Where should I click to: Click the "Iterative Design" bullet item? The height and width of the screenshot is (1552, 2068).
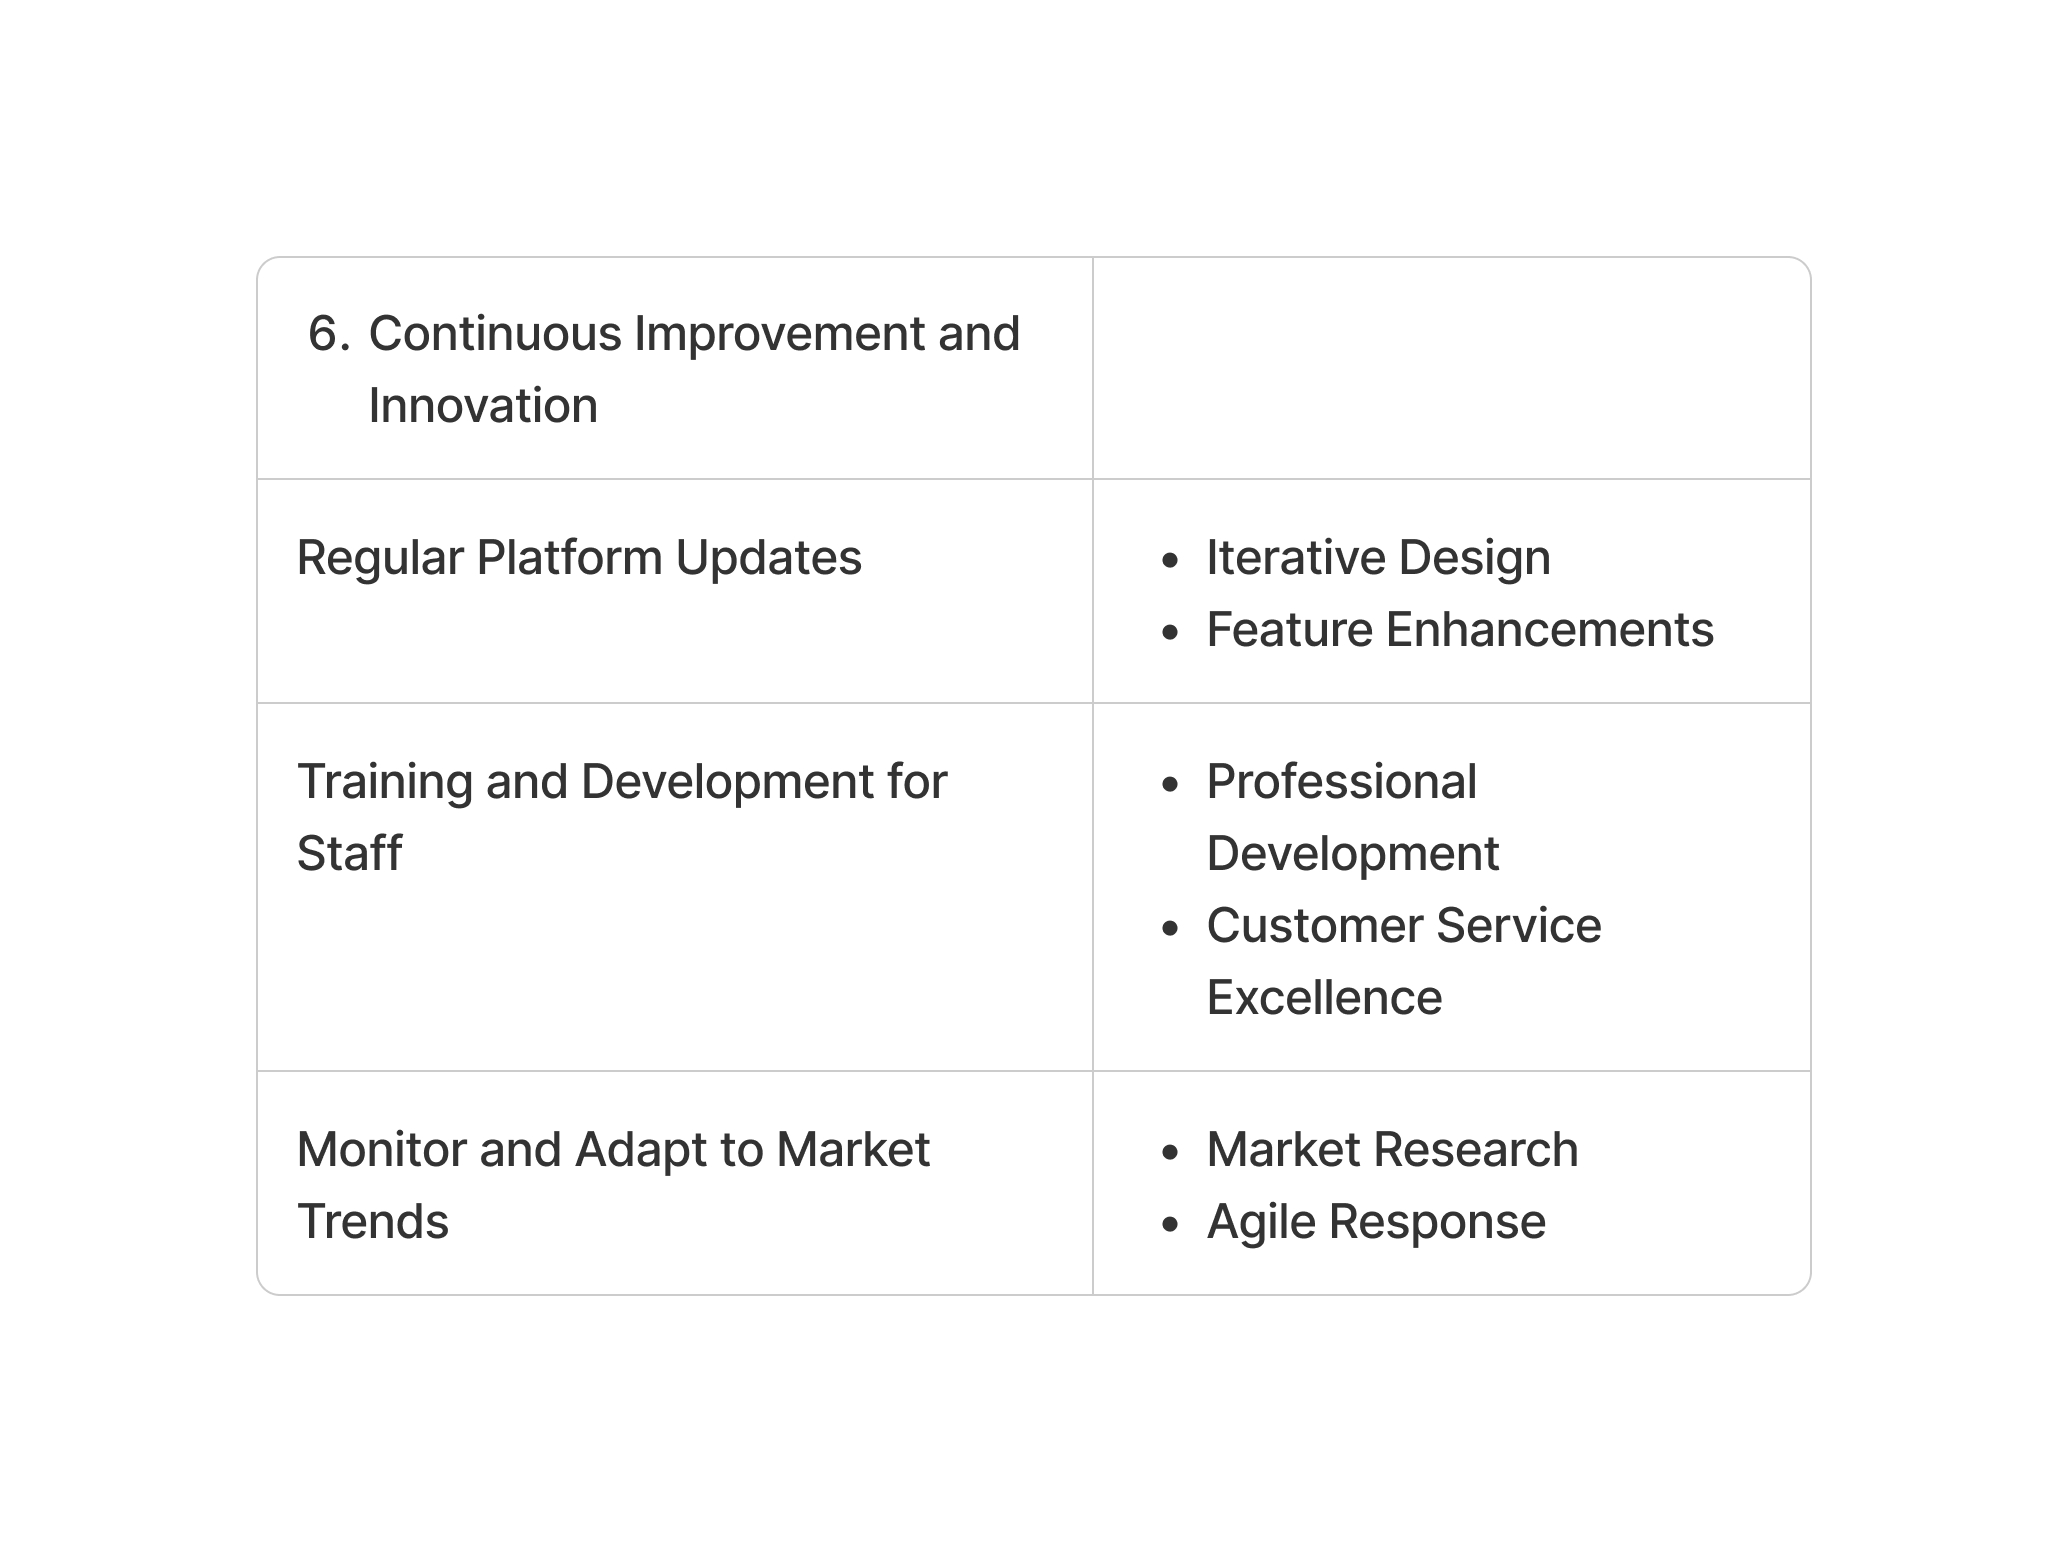pyautogui.click(x=1378, y=558)
